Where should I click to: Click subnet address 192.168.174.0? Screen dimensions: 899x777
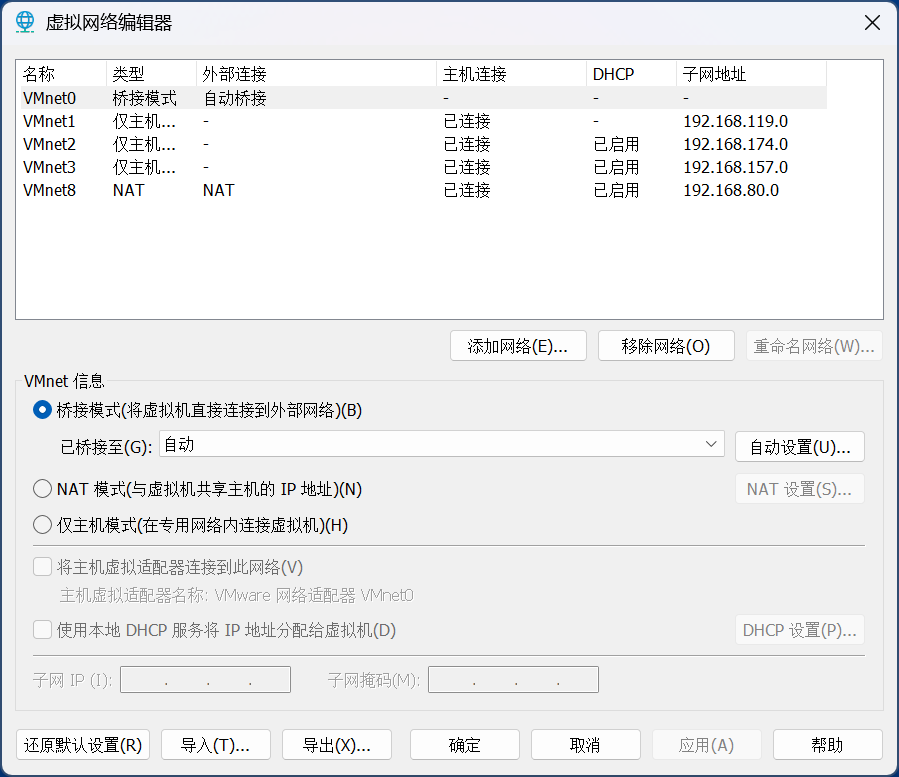tap(736, 144)
